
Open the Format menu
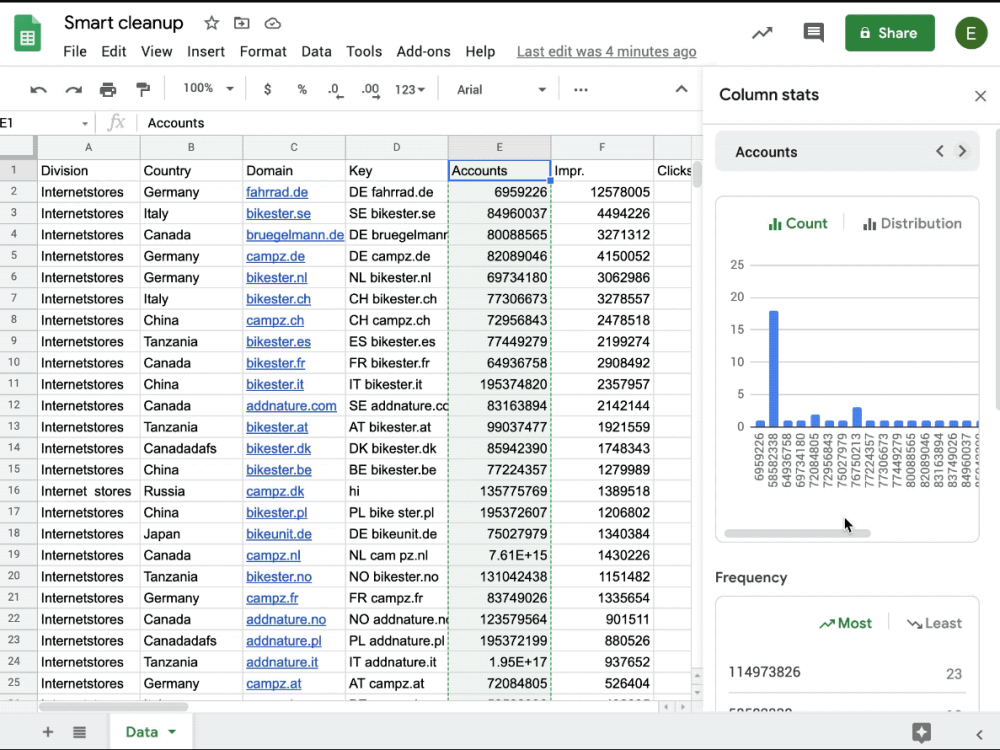click(x=263, y=52)
